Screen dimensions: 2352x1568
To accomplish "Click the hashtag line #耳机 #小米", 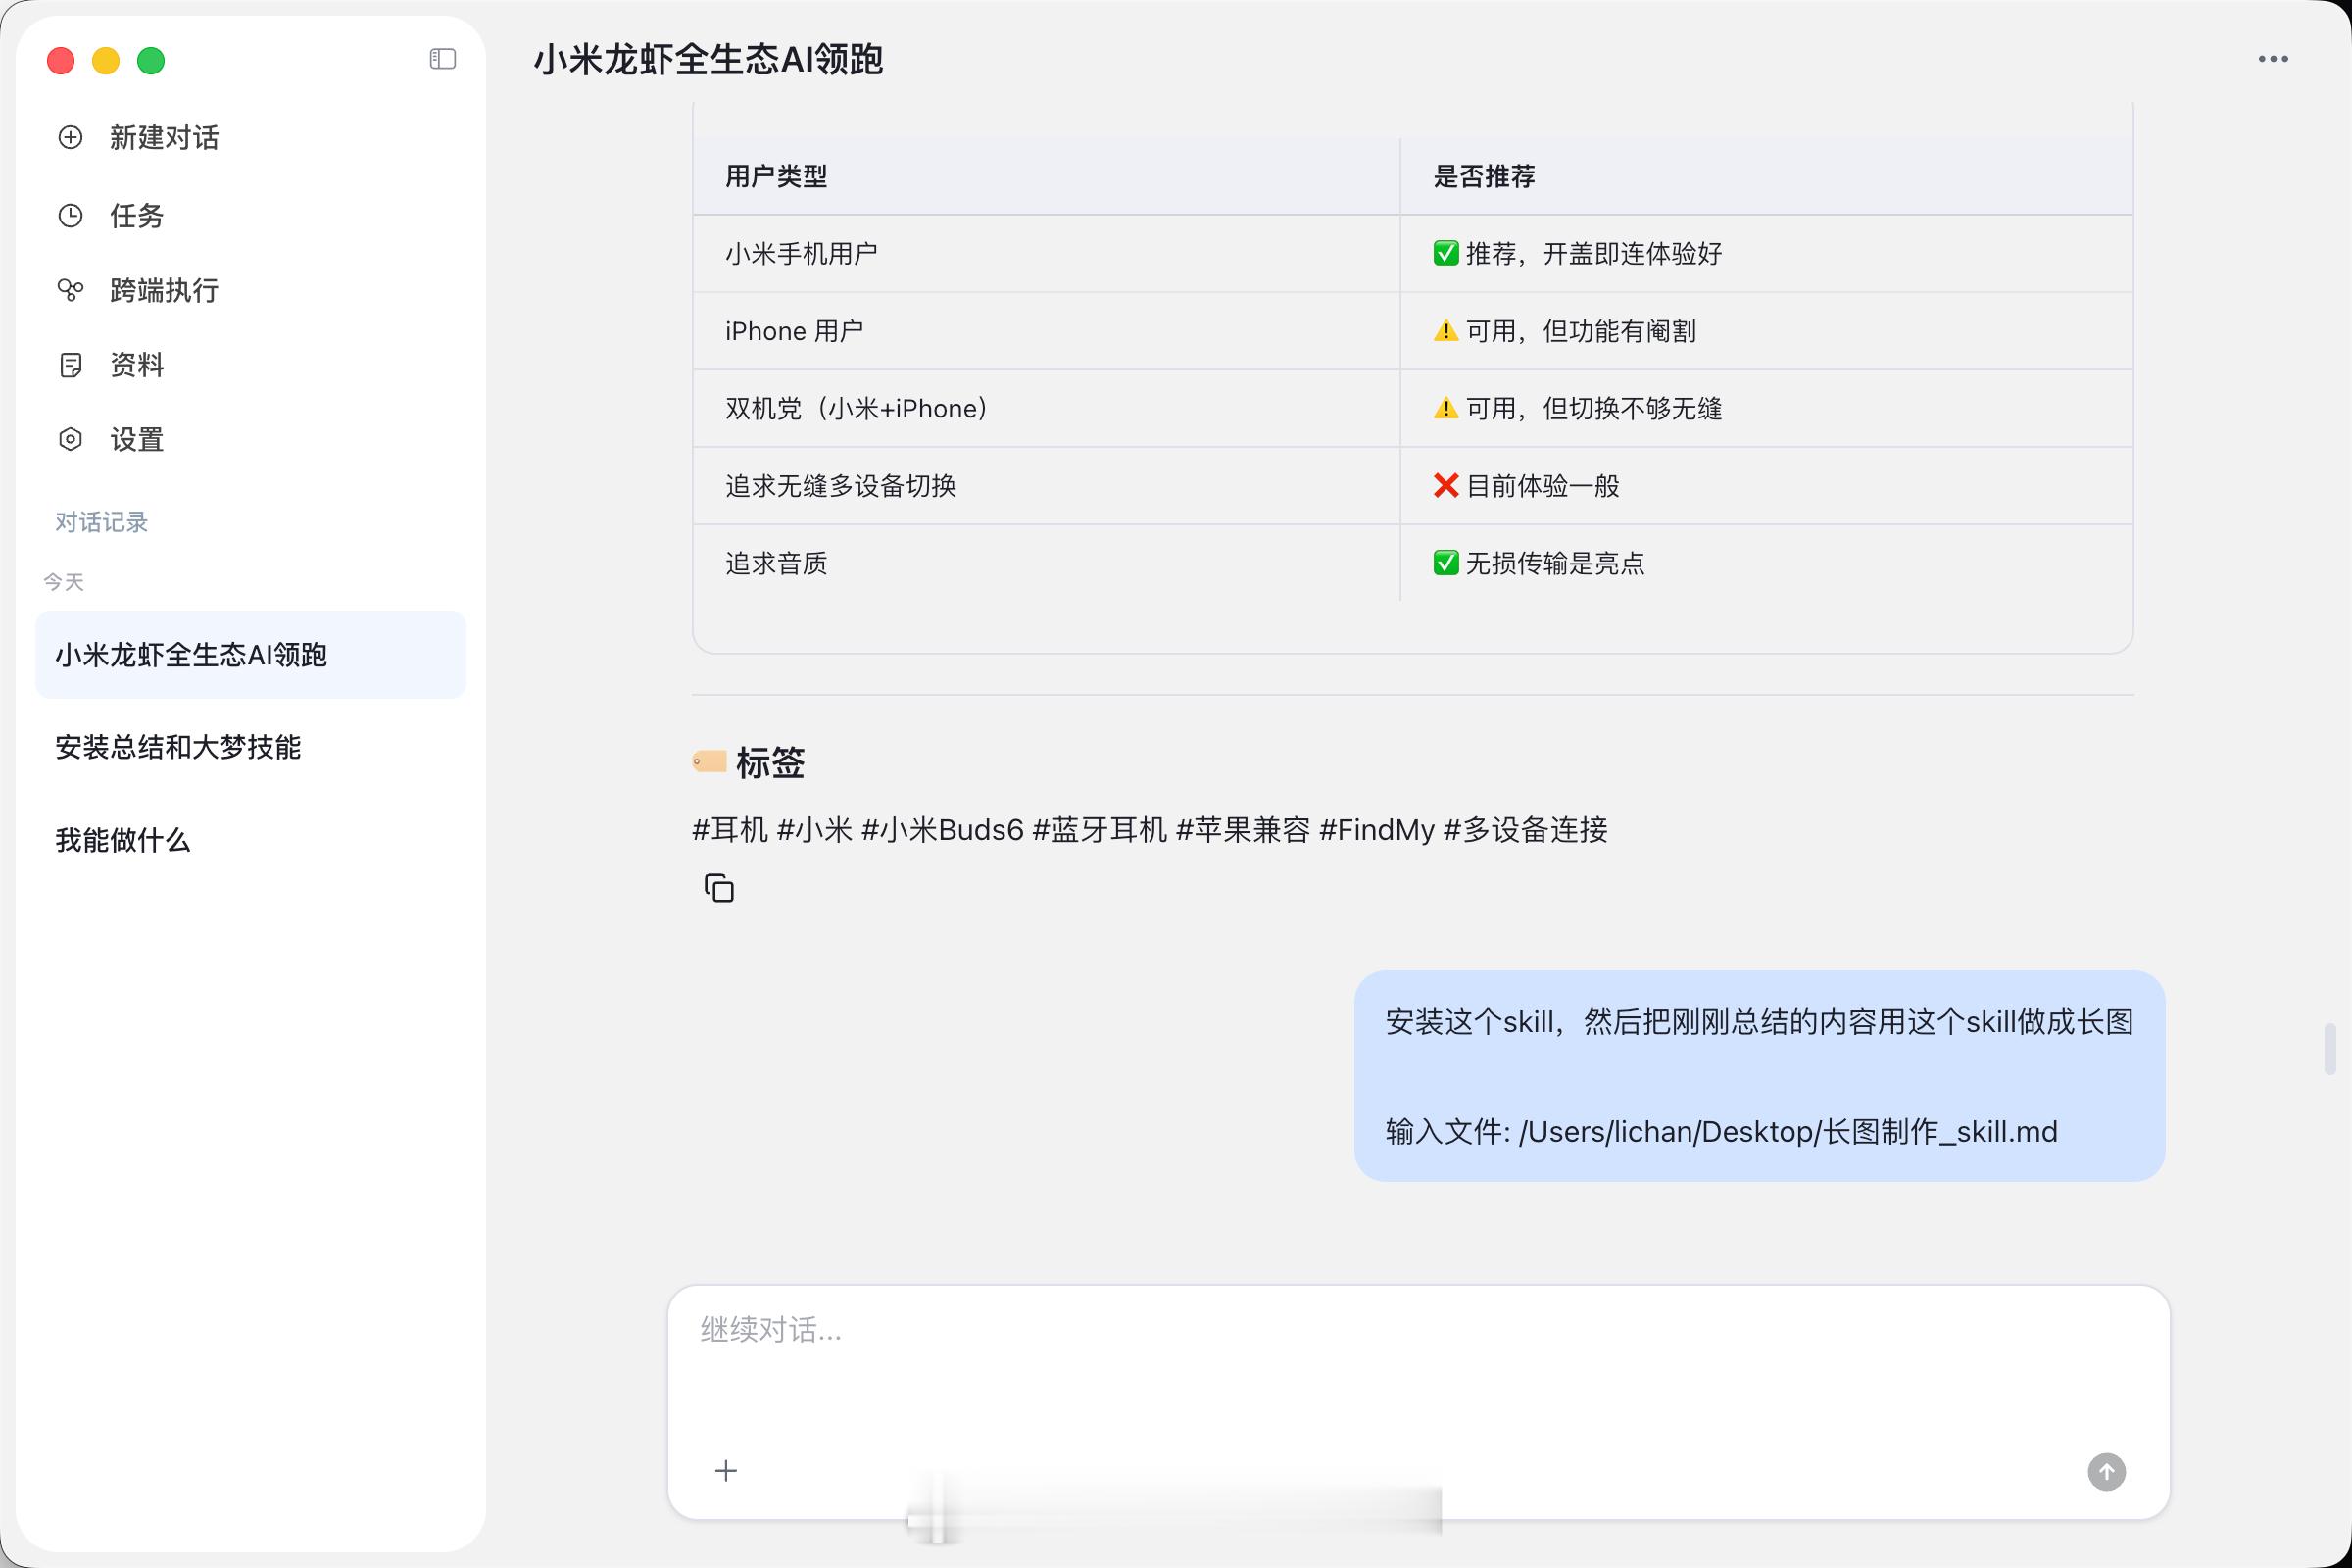I will 1149,829.
